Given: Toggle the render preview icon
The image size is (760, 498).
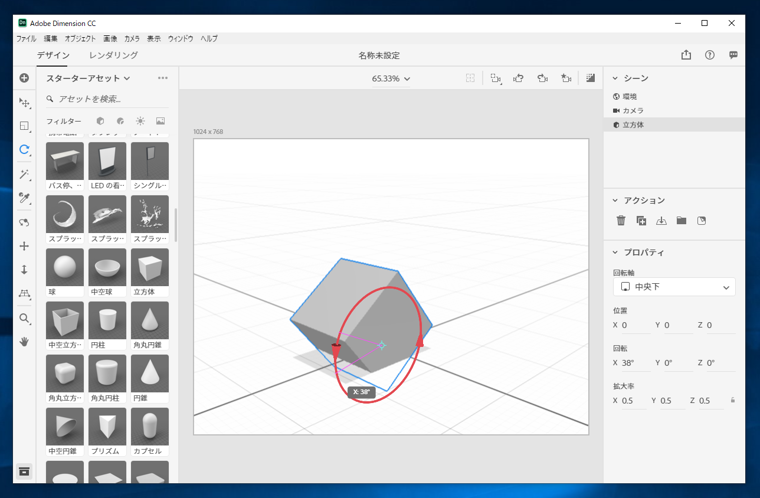Looking at the screenshot, I should tap(590, 78).
